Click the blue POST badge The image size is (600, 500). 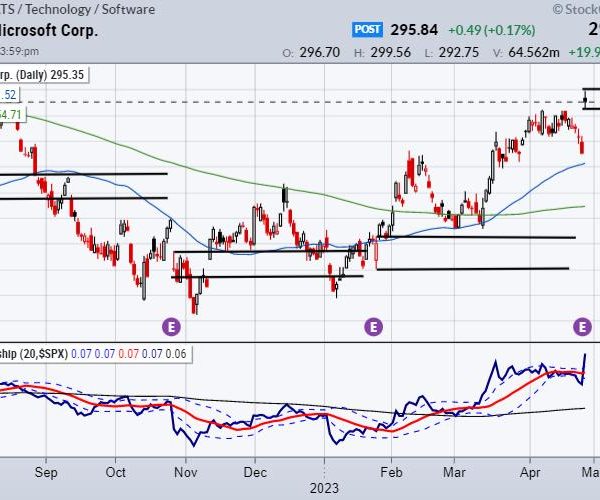coord(367,29)
